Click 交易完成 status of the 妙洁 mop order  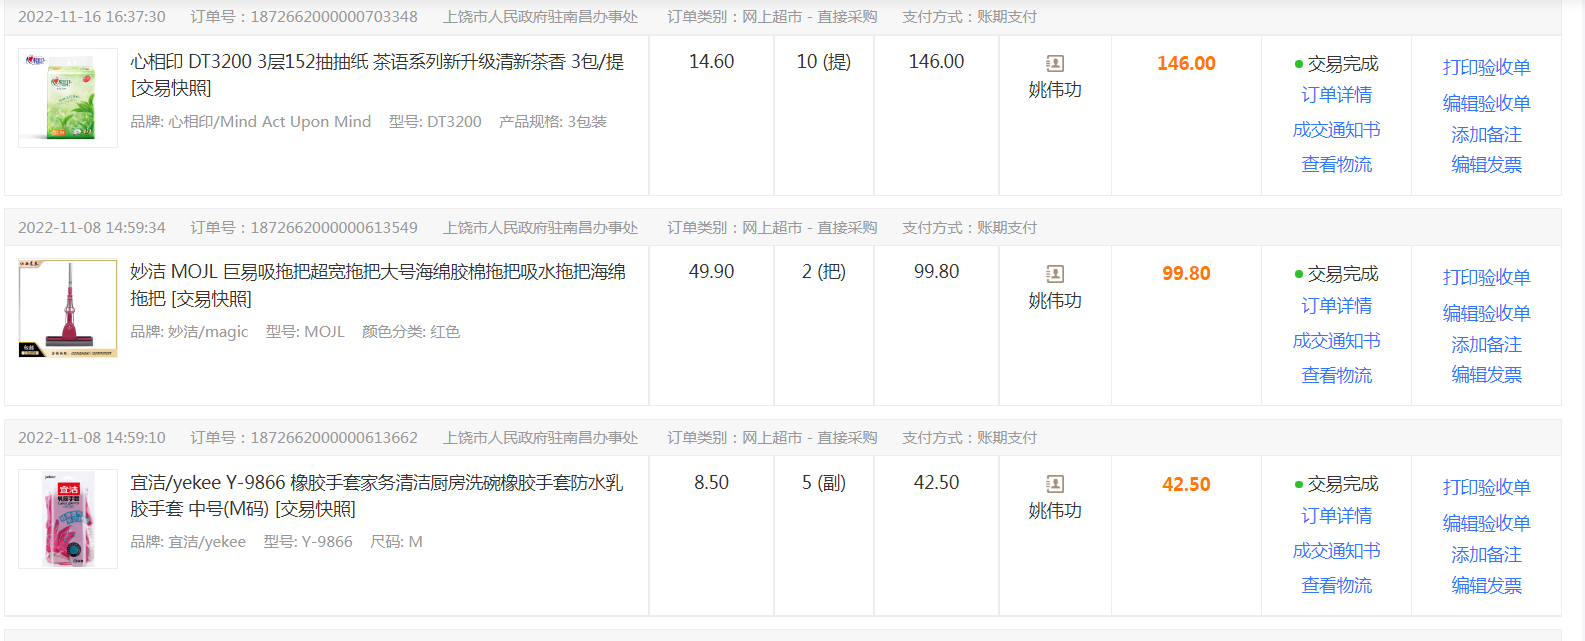click(1336, 274)
